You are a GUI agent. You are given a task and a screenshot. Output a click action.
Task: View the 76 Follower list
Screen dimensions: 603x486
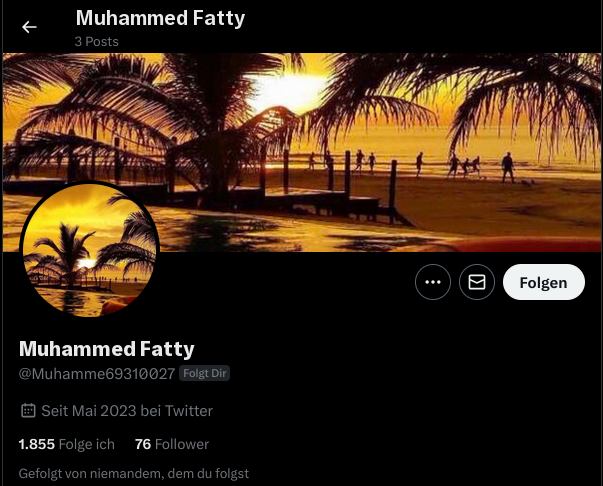(172, 444)
